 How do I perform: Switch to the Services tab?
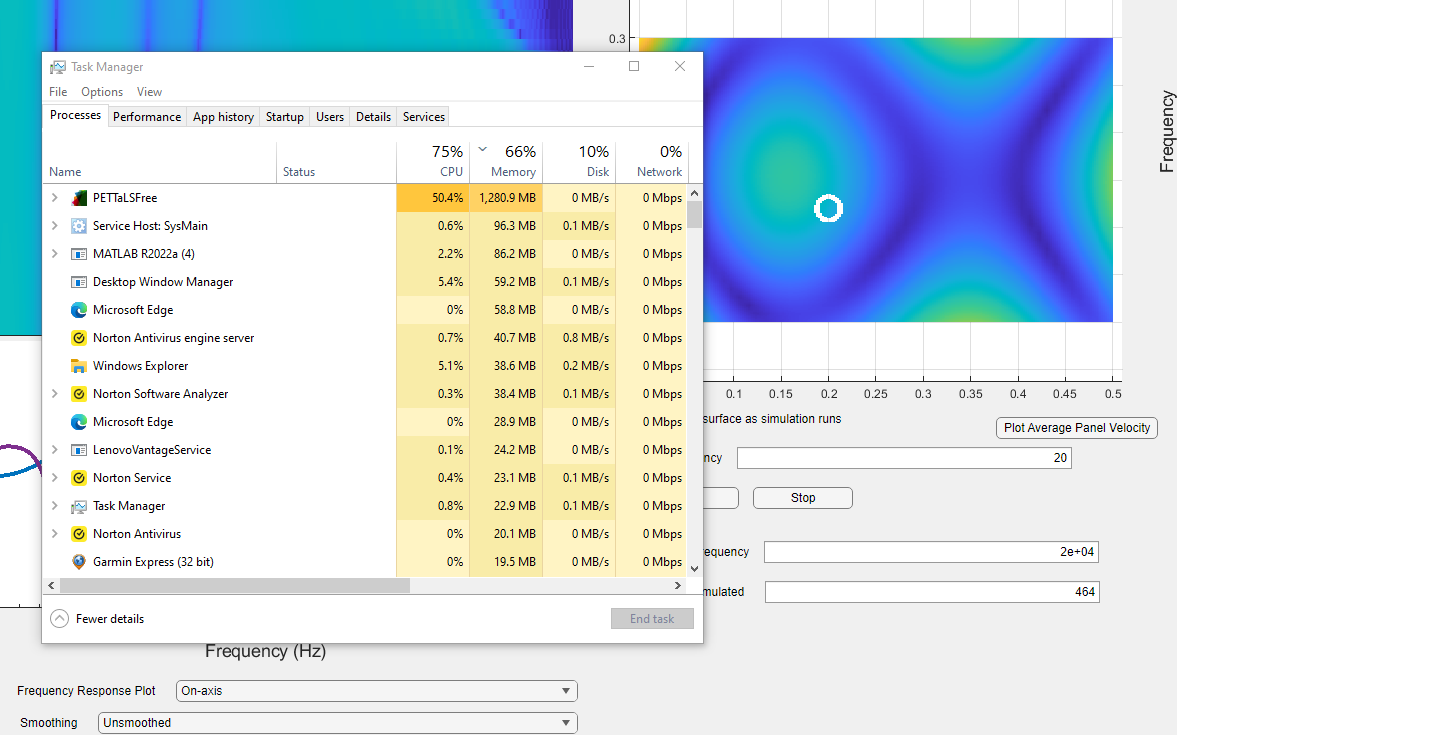pyautogui.click(x=423, y=117)
